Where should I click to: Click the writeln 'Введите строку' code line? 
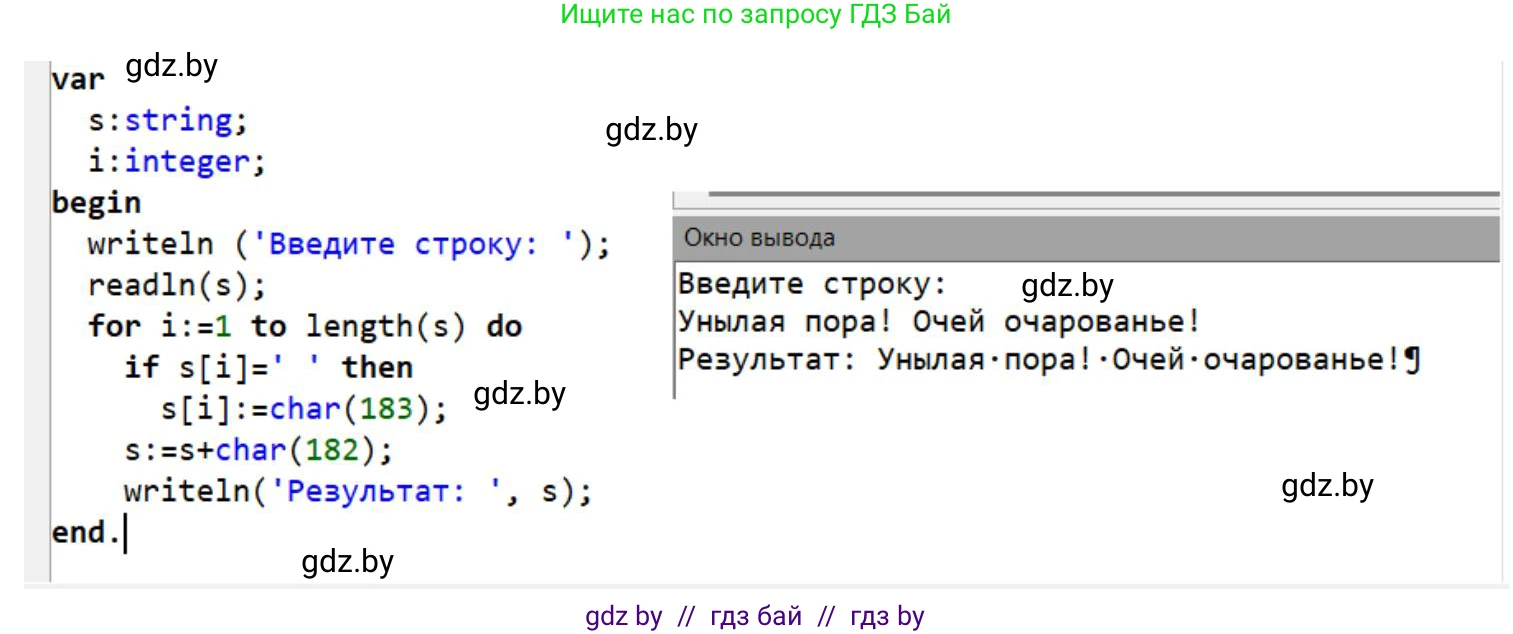click(x=348, y=245)
